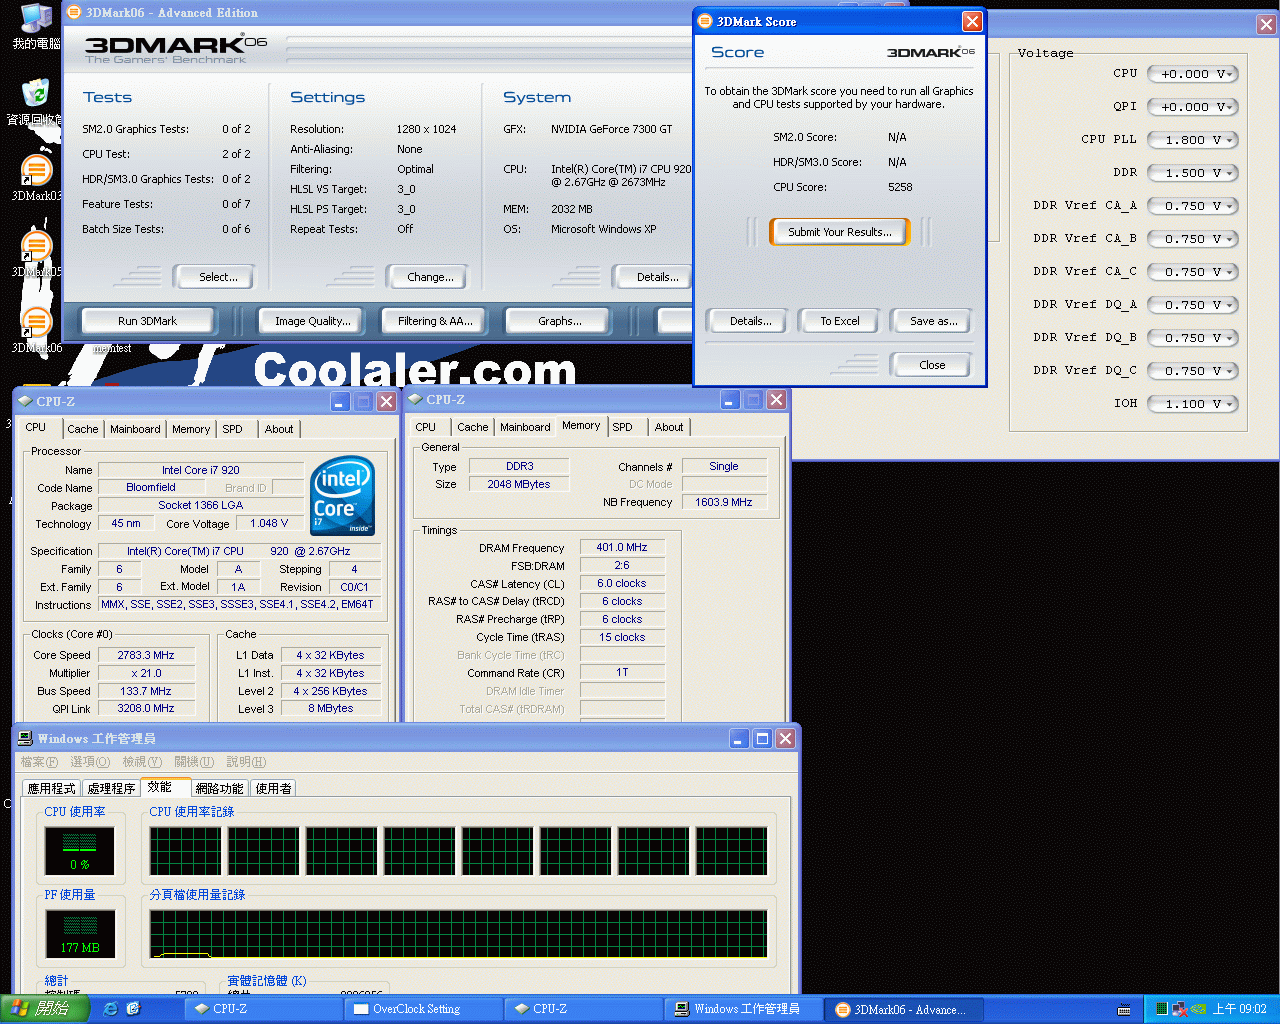Open the About tab in the CPU-Z window showing memory Timings
This screenshot has height=1024, width=1280.
669,427
